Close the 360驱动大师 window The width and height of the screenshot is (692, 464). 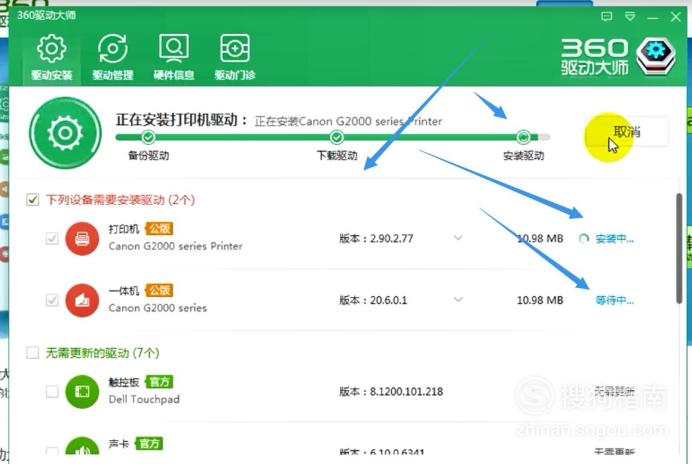pos(676,17)
